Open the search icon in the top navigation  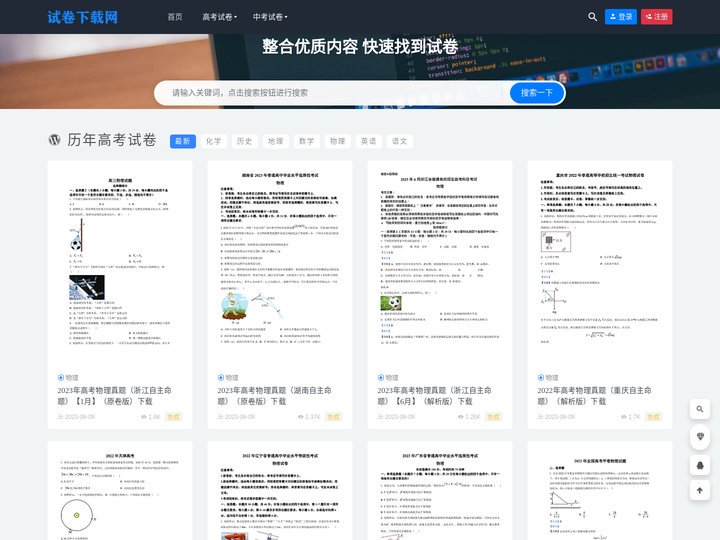pos(592,17)
